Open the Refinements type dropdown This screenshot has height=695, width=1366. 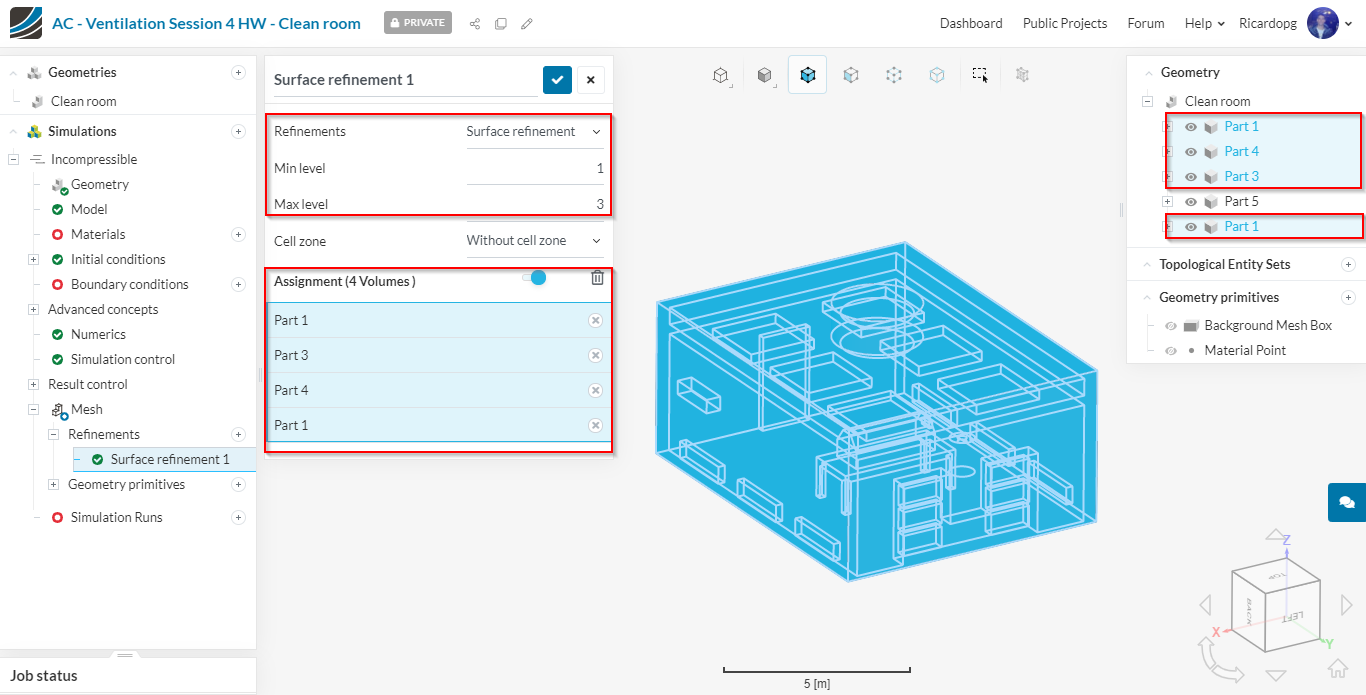(534, 132)
